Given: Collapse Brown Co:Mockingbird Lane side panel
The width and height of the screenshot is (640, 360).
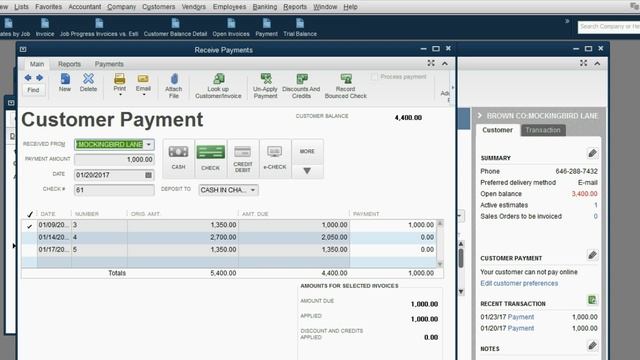Looking at the screenshot, I should click(x=480, y=116).
